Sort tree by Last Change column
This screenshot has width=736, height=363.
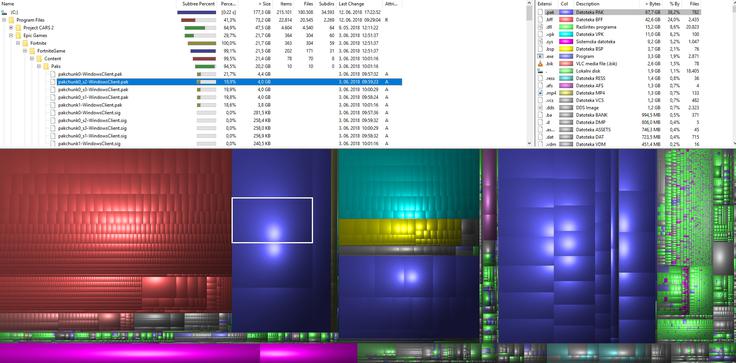[351, 4]
